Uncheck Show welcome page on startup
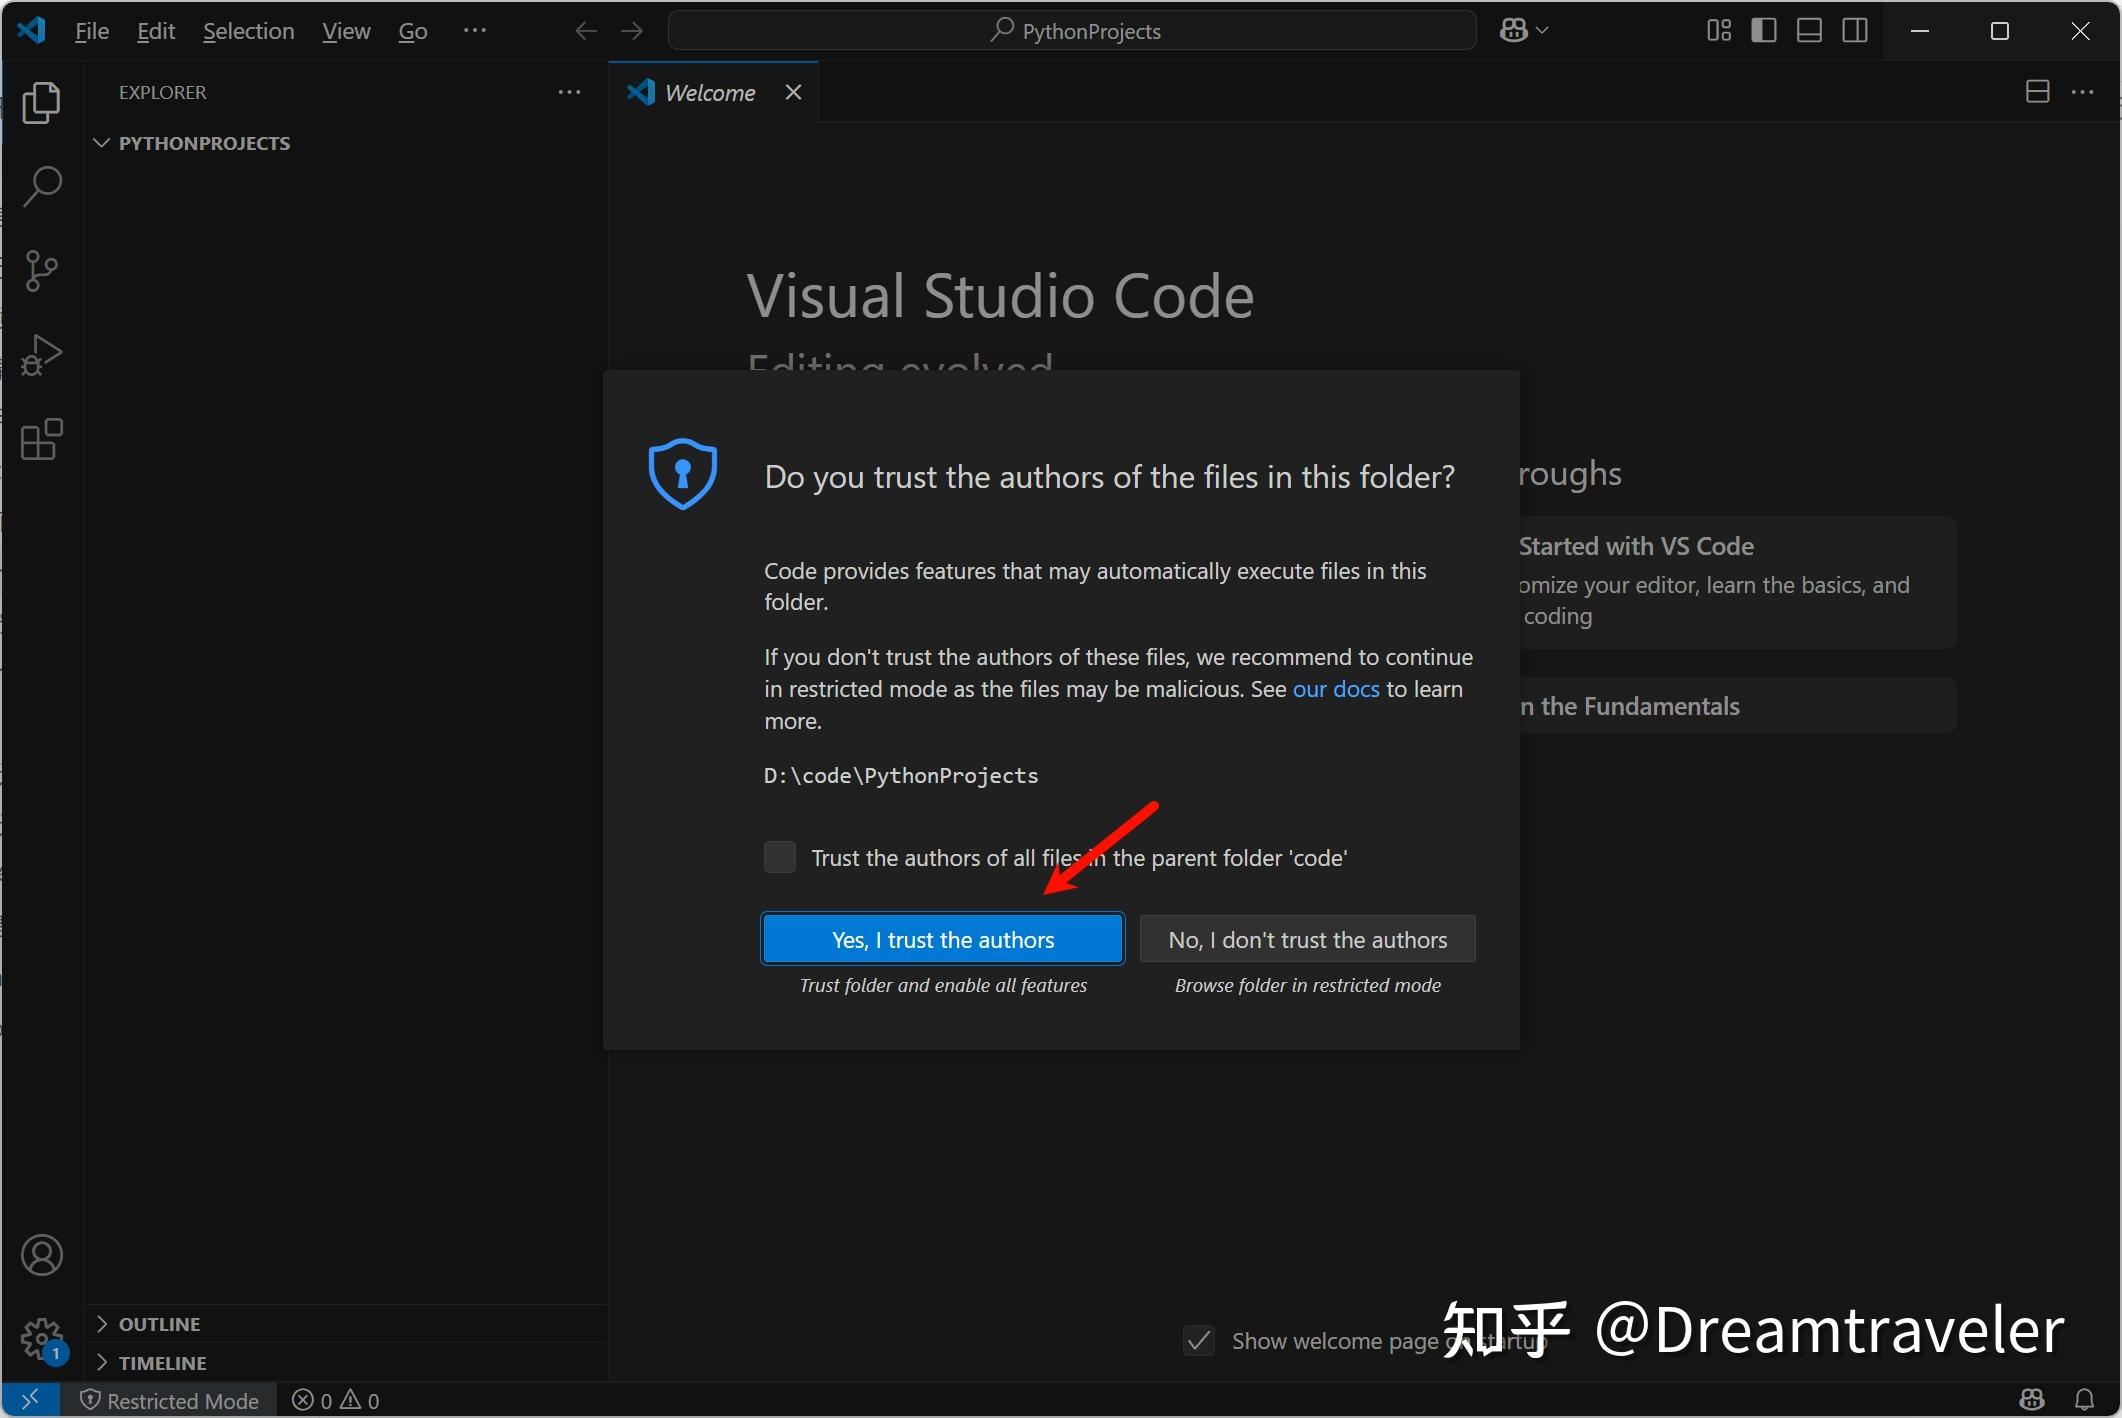2122x1418 pixels. [1198, 1341]
